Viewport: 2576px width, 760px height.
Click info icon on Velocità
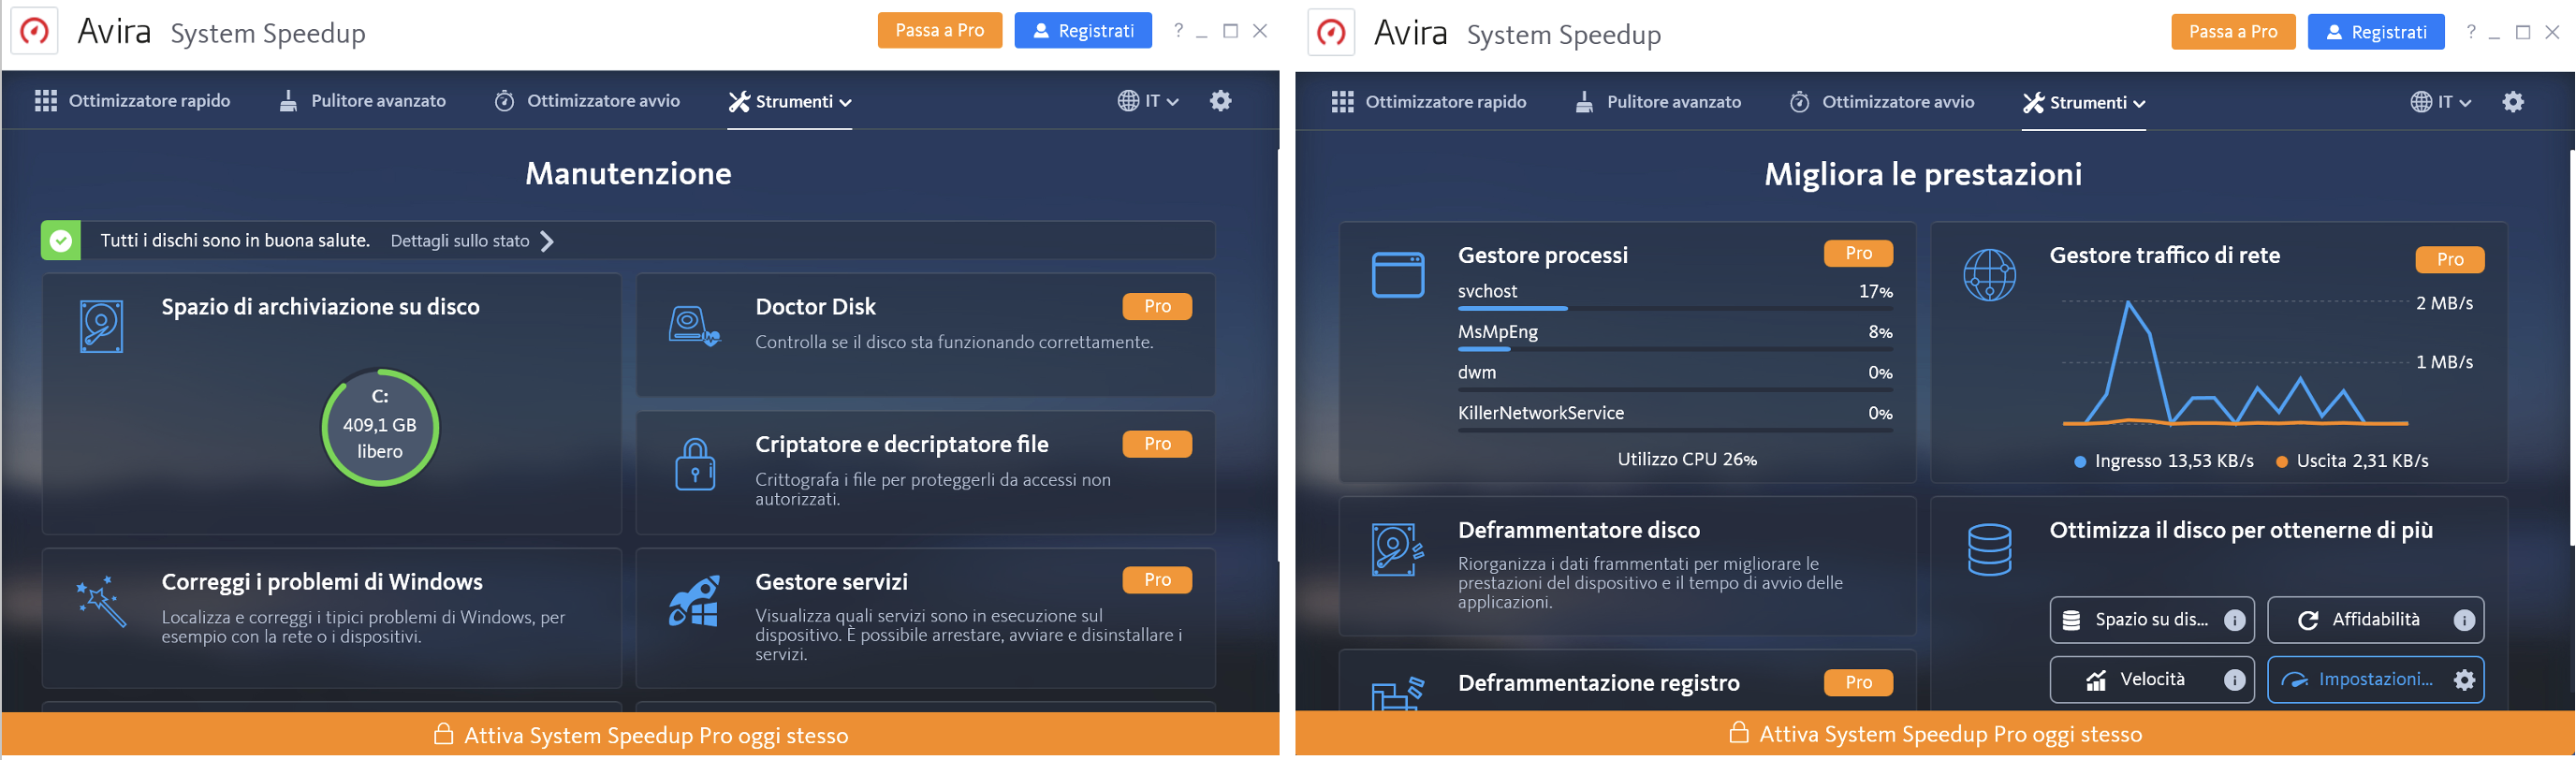tap(2234, 680)
